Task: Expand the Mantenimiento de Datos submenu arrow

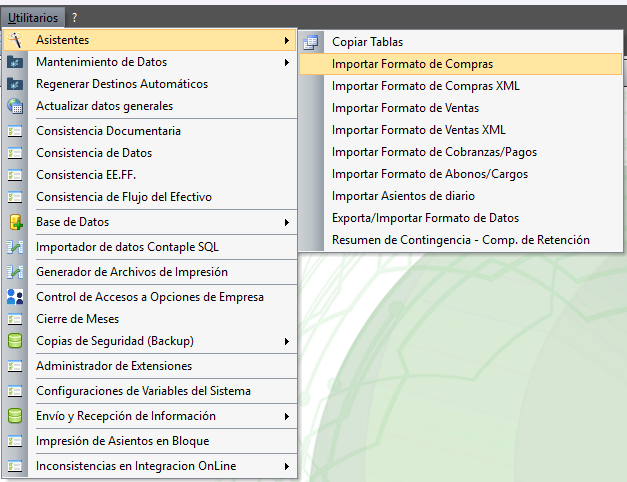Action: click(287, 62)
